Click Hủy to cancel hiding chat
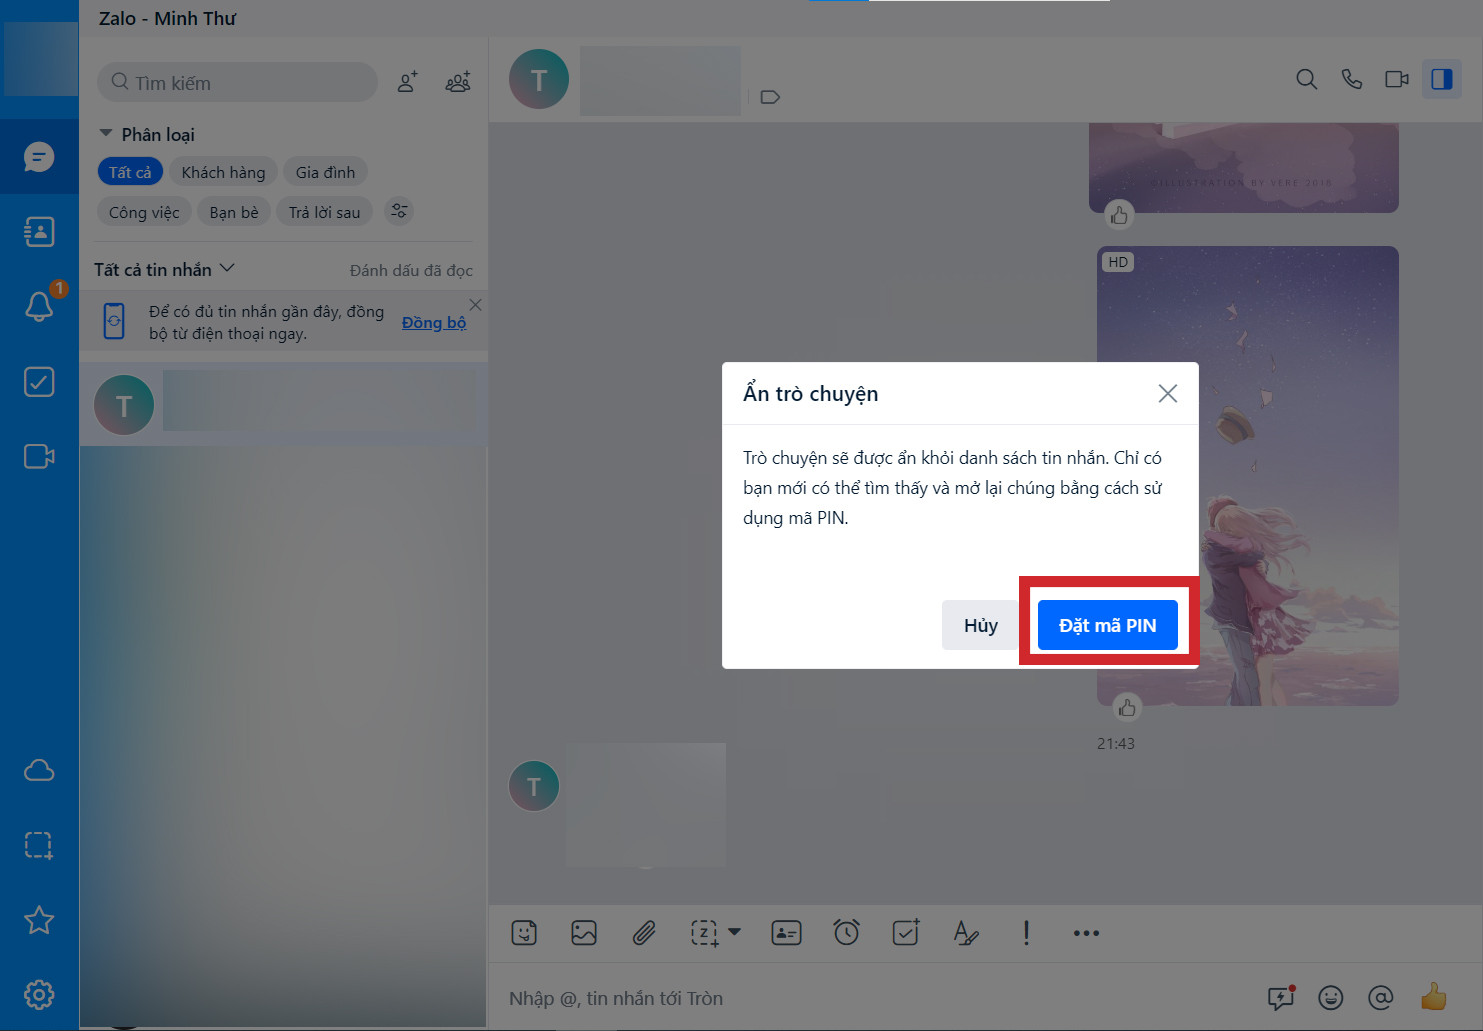The height and width of the screenshot is (1031, 1483). click(x=980, y=625)
